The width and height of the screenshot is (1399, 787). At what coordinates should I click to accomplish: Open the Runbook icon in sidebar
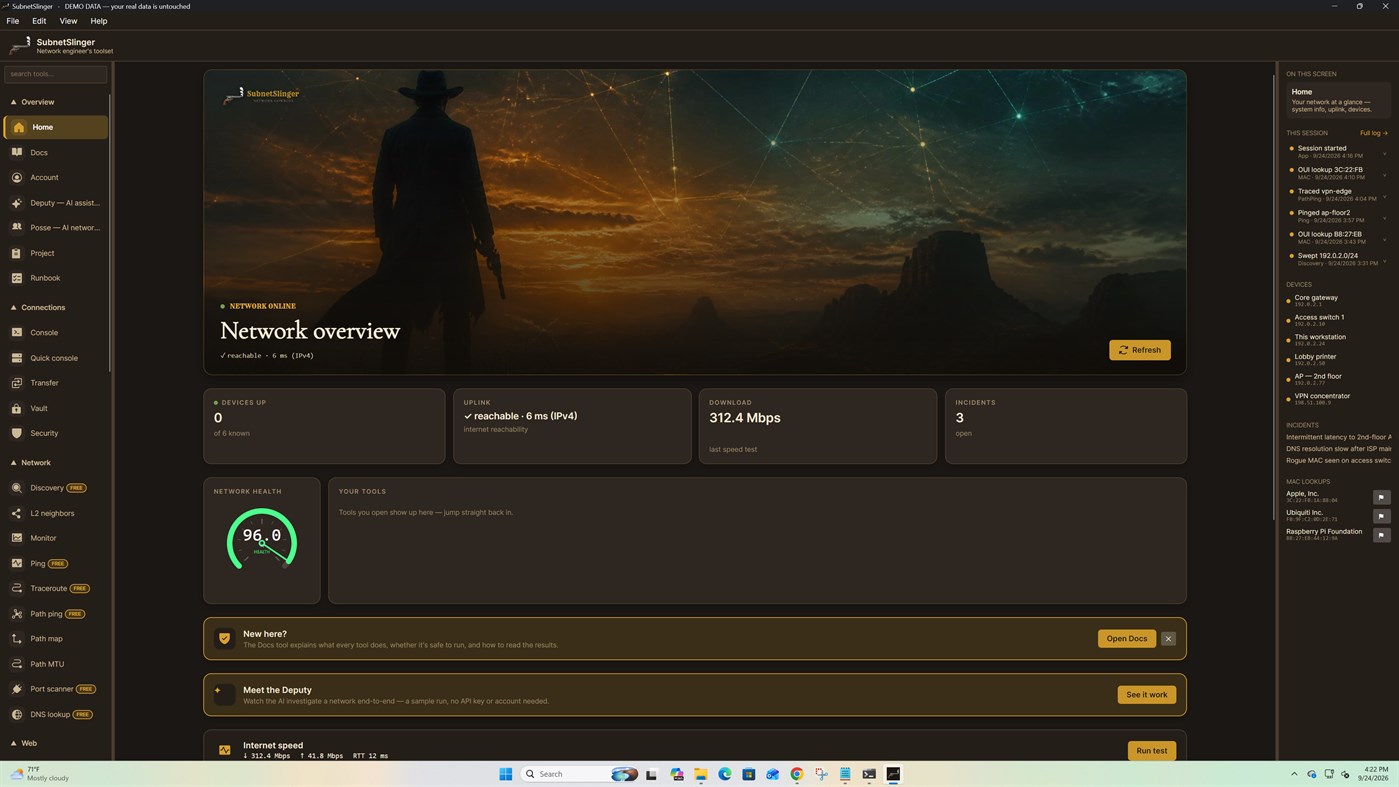[x=17, y=278]
